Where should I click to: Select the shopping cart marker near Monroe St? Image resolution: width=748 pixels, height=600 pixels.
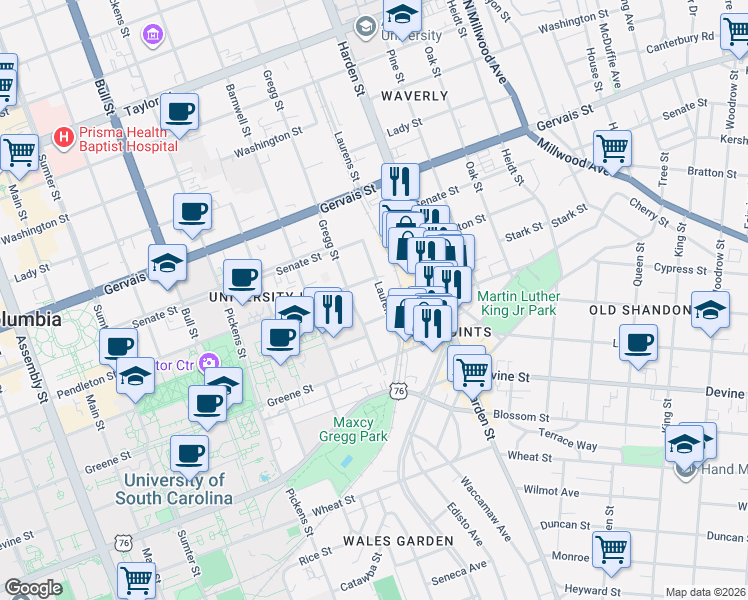point(612,553)
